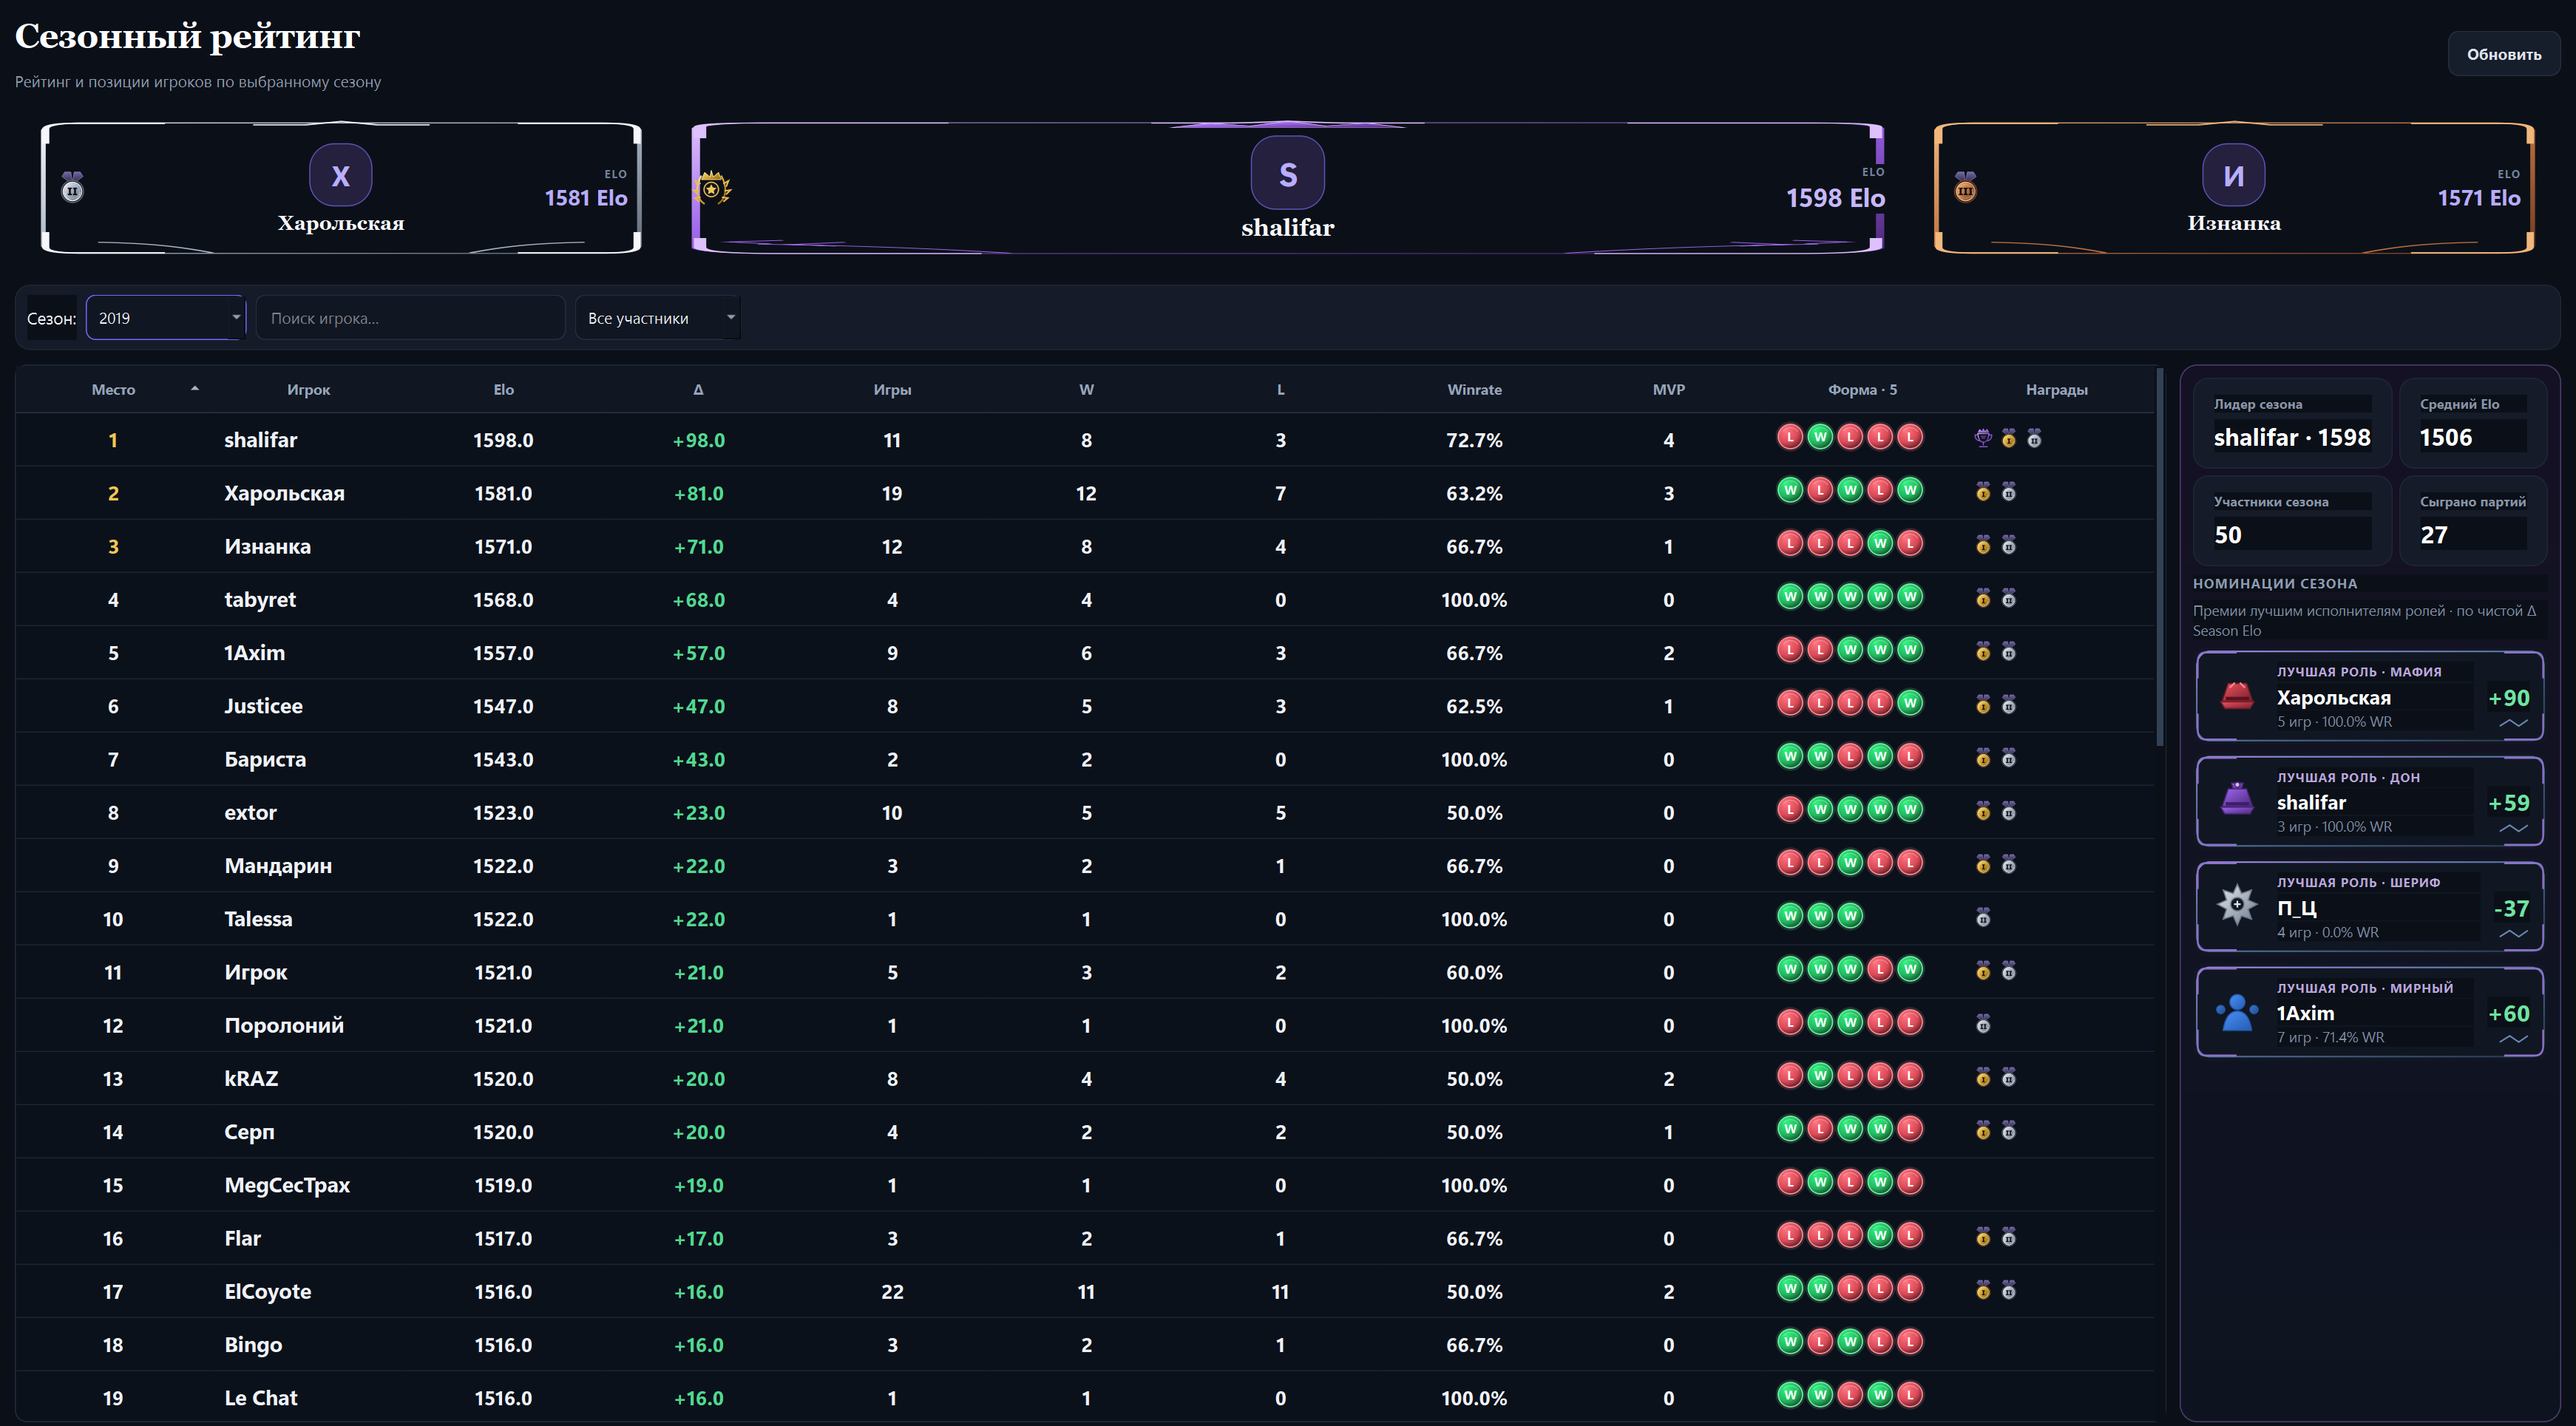
Task: Click the silver II medal in 1Axim's row
Action: (2009, 651)
